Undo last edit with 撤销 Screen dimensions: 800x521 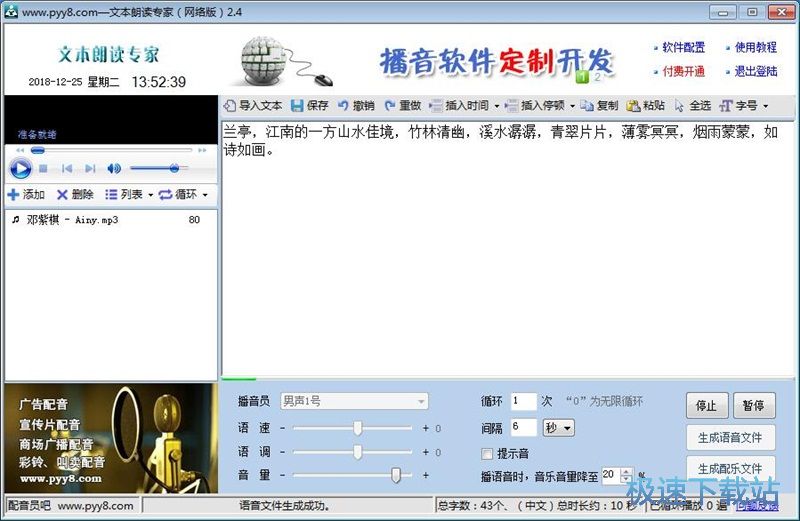tap(356, 106)
